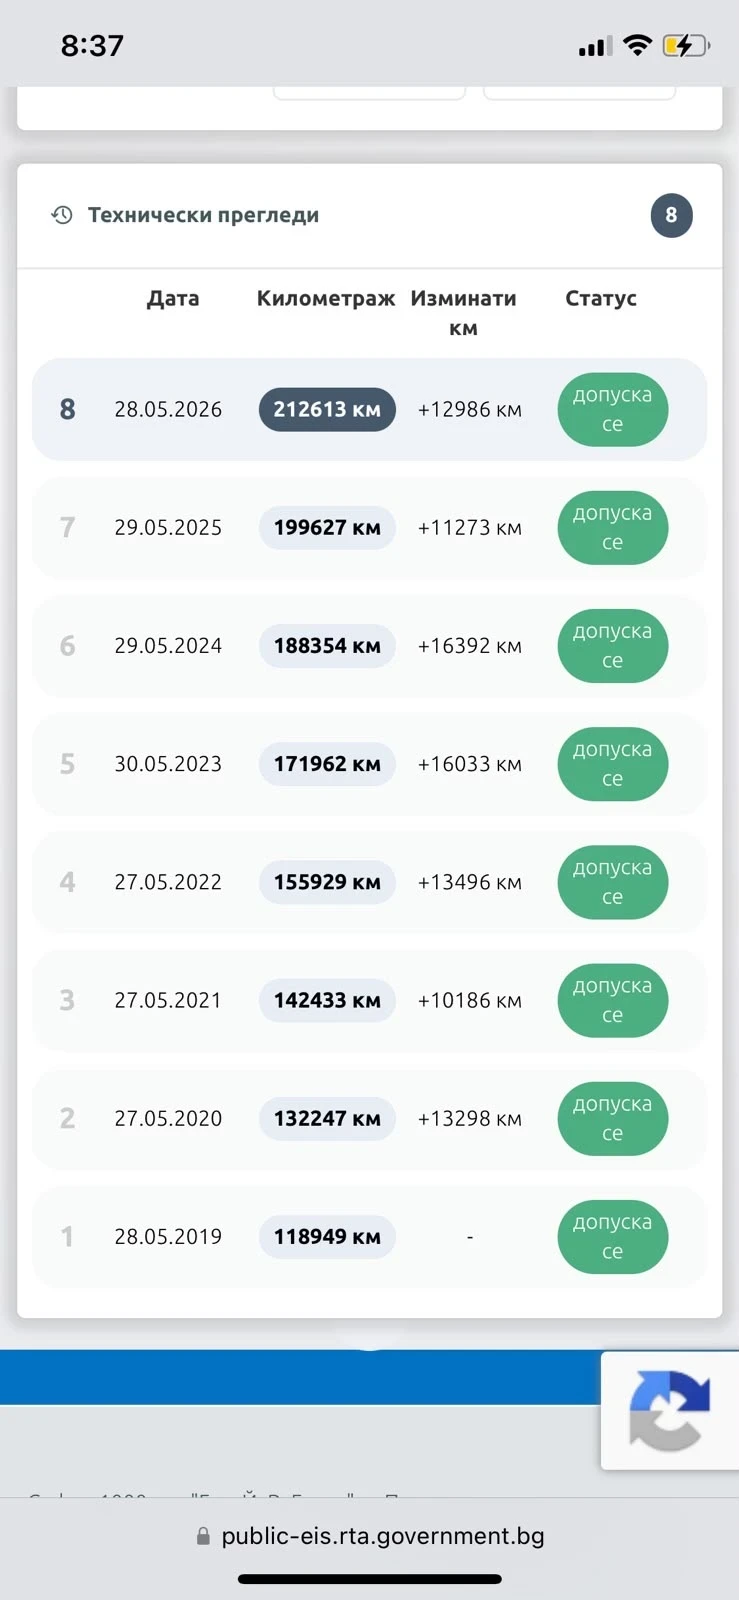Tap the +13496 км traveled value

coord(469,882)
